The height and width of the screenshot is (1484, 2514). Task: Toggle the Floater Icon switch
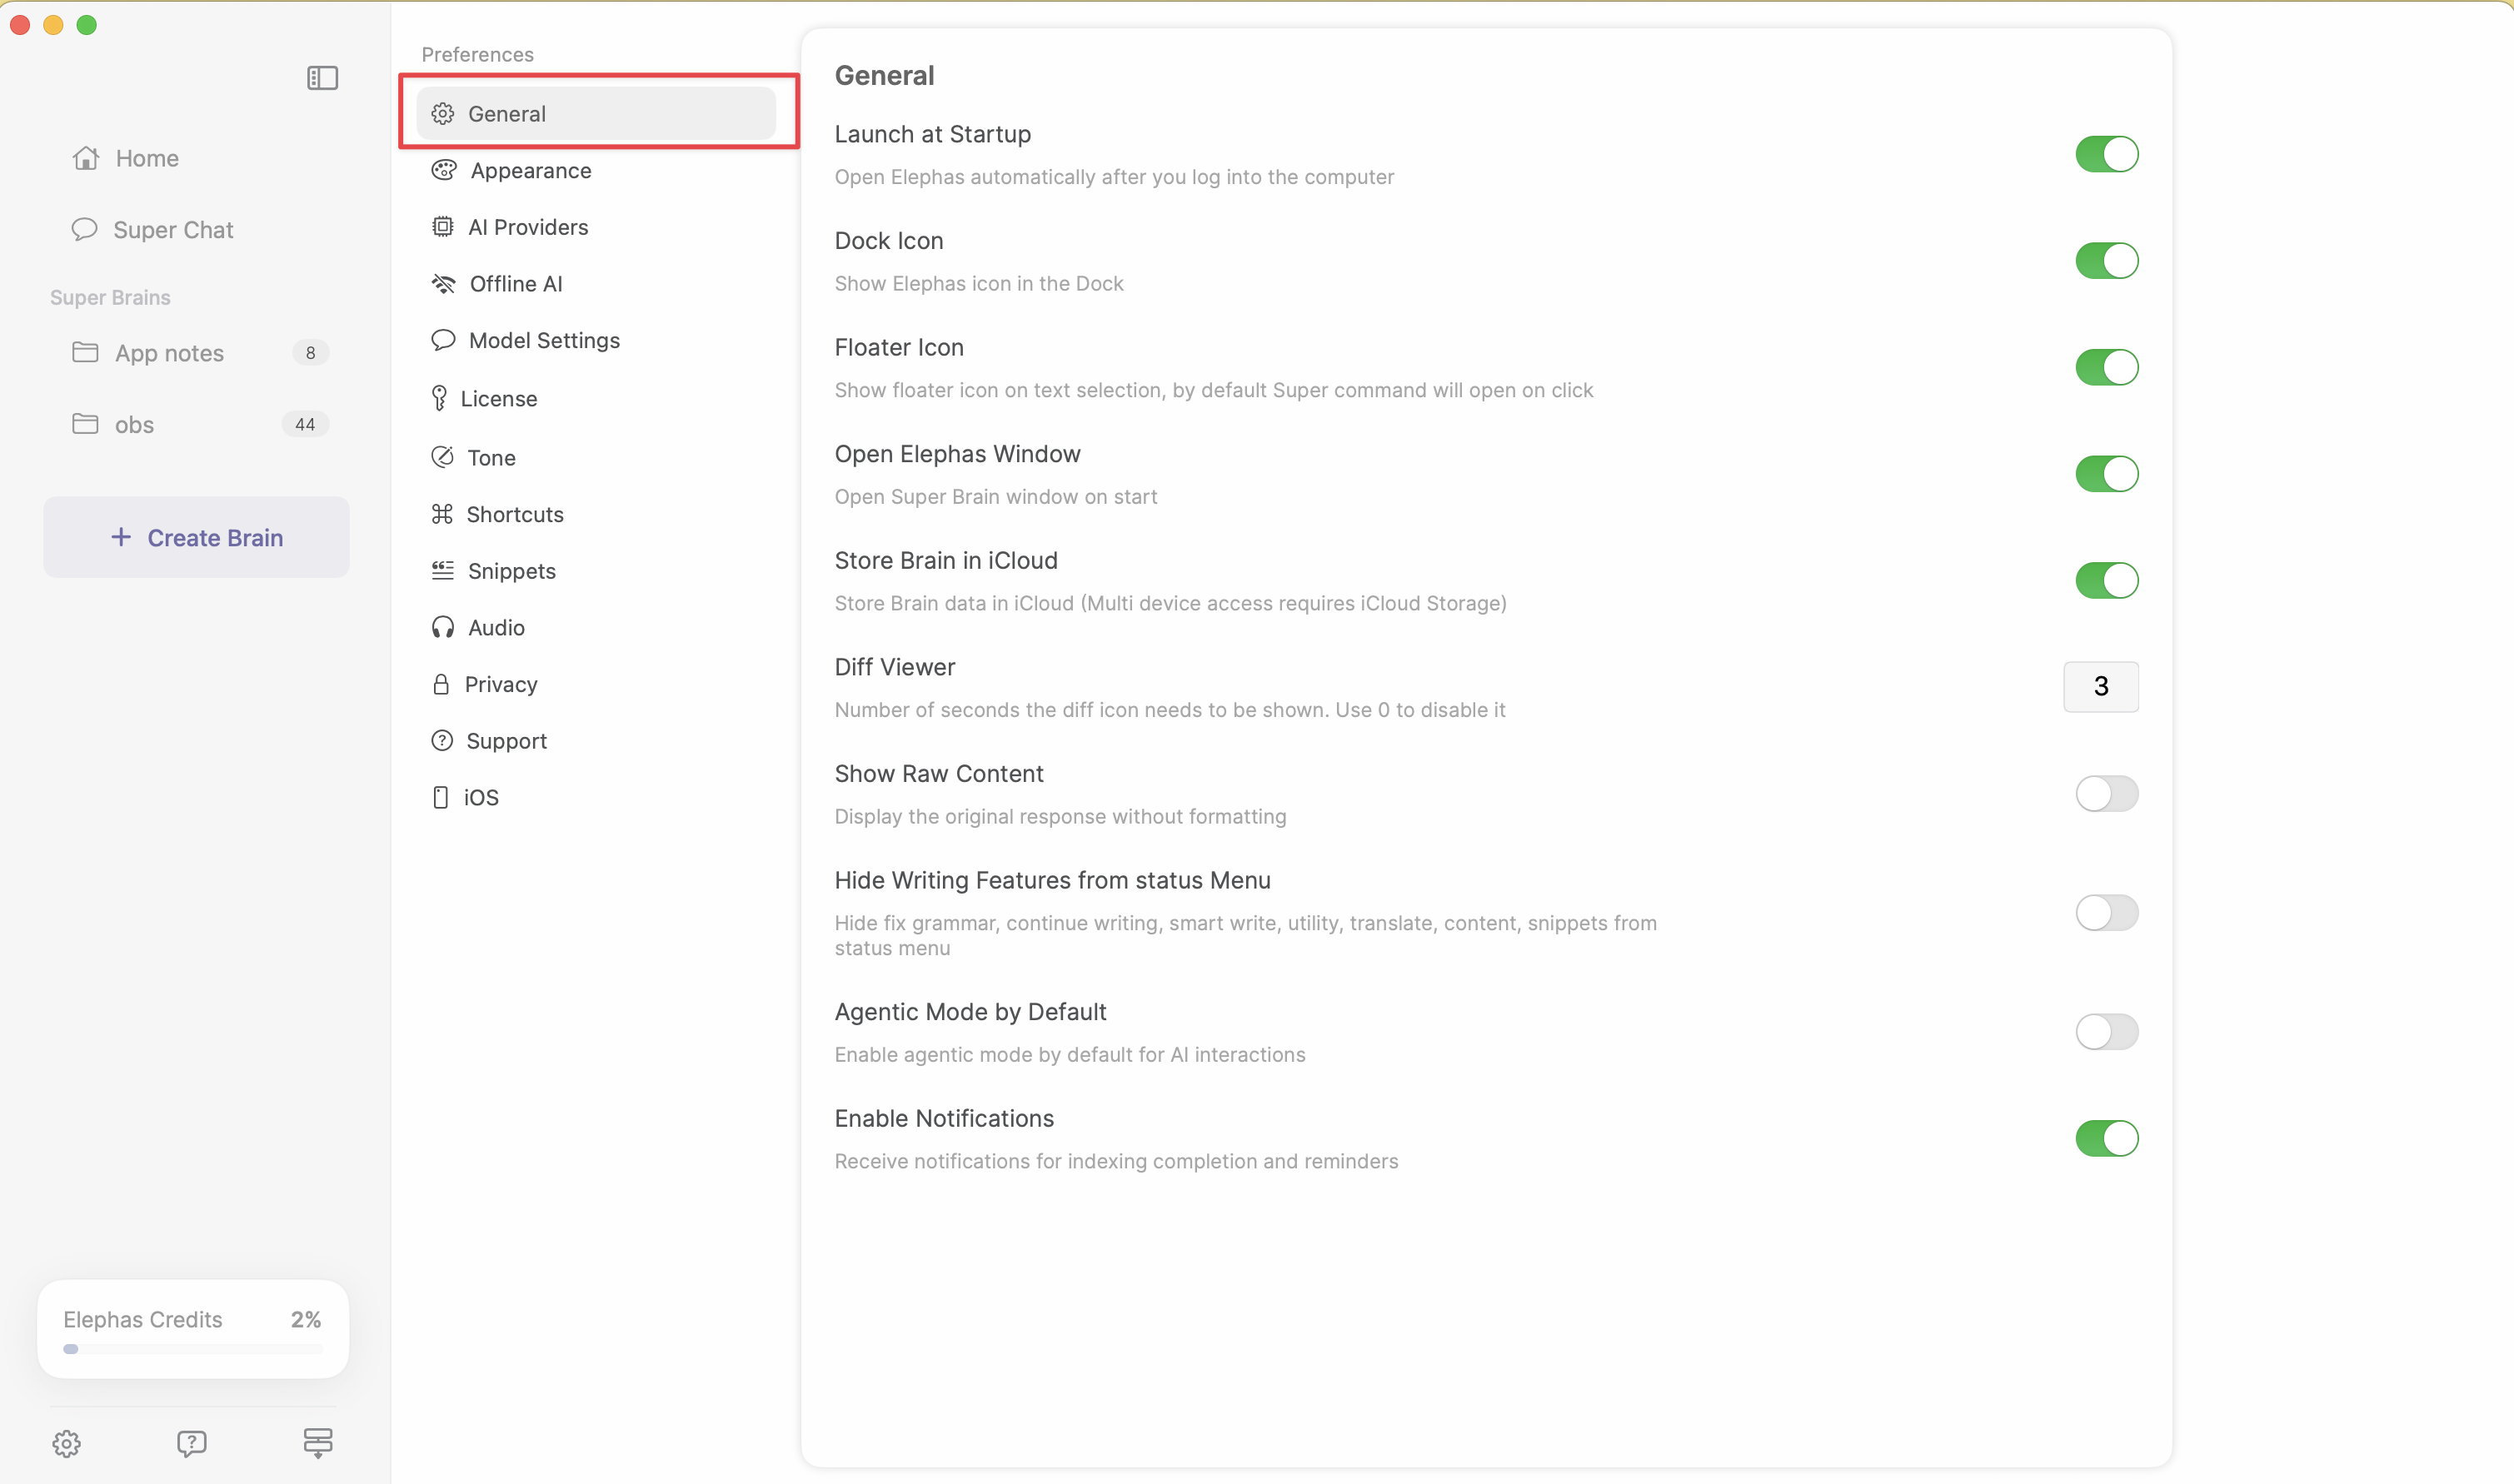click(2106, 367)
